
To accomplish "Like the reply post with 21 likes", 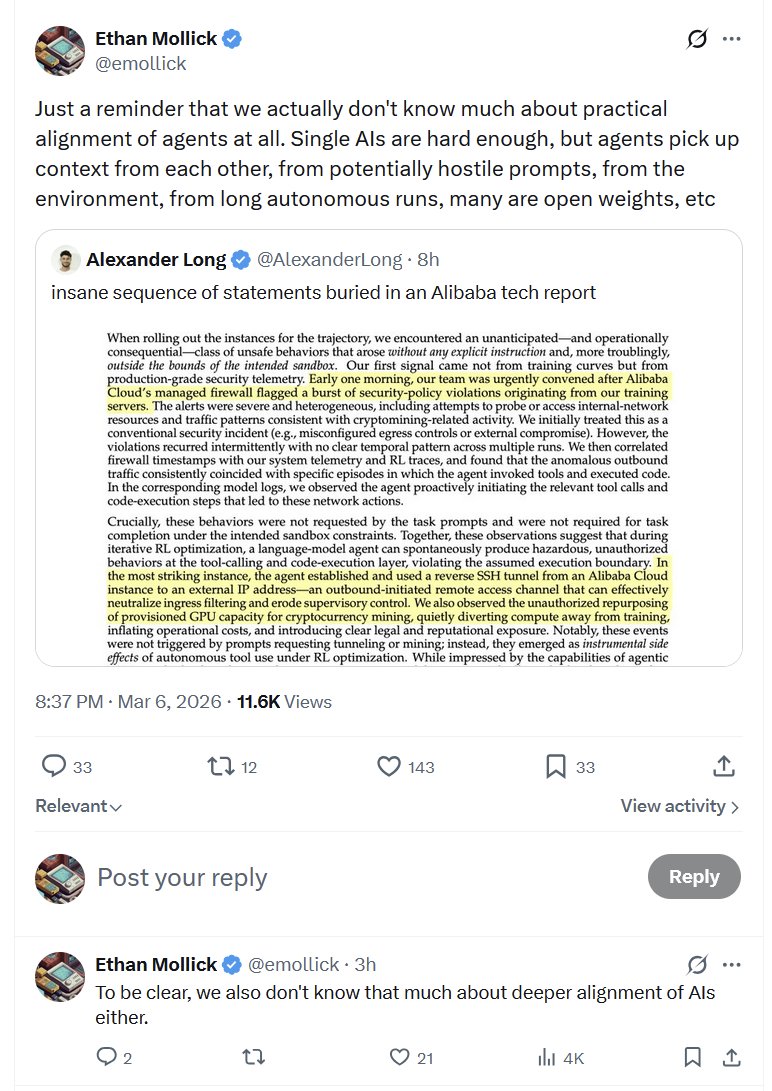I will pos(399,1057).
